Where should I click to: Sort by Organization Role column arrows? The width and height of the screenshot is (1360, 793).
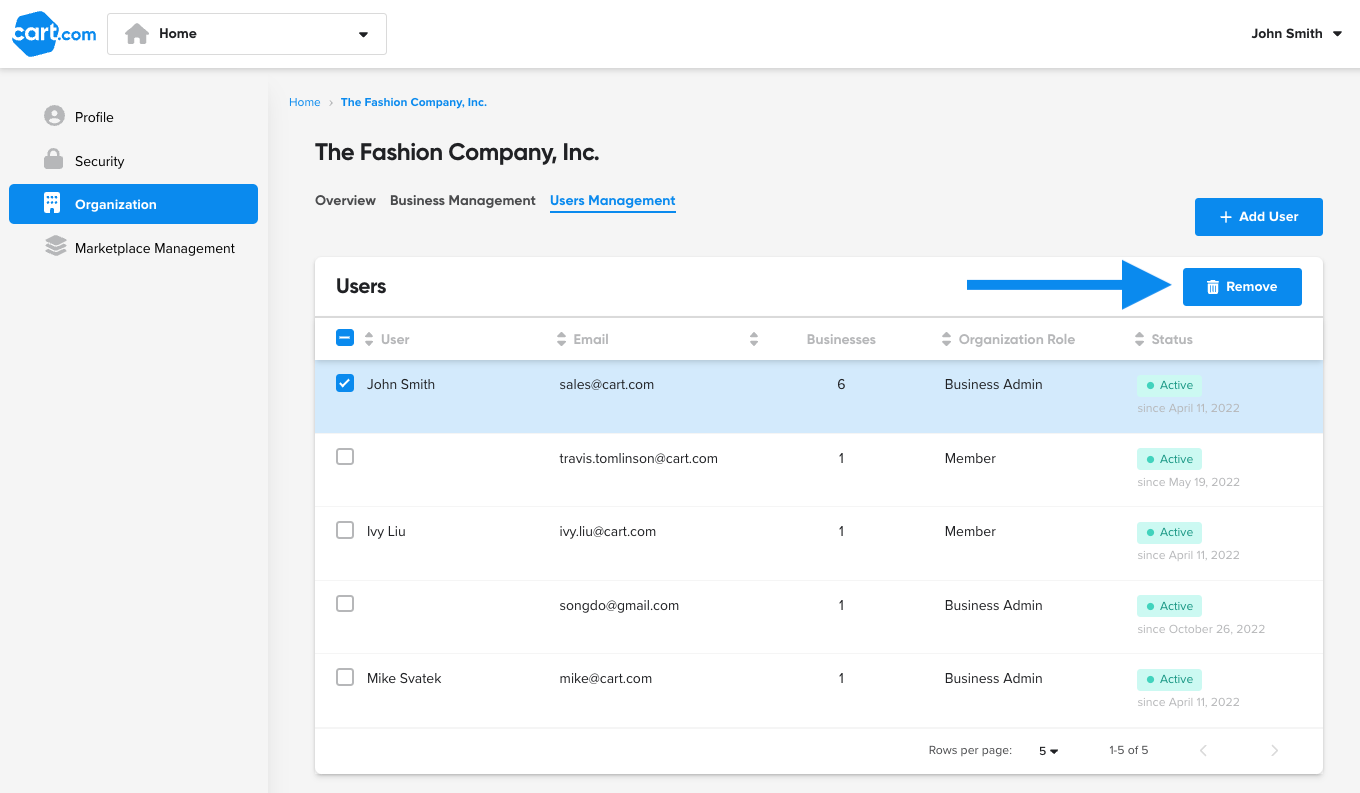[x=946, y=339]
